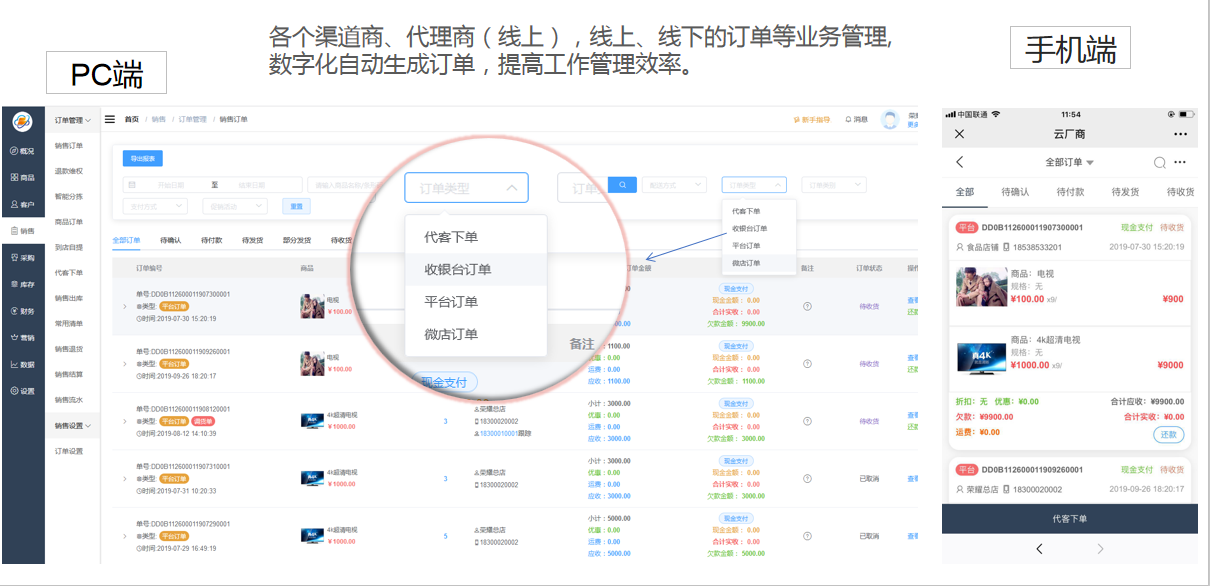Open 智能分拣 in the sales submenu
Screen dimensions: 1210x586
69,196
